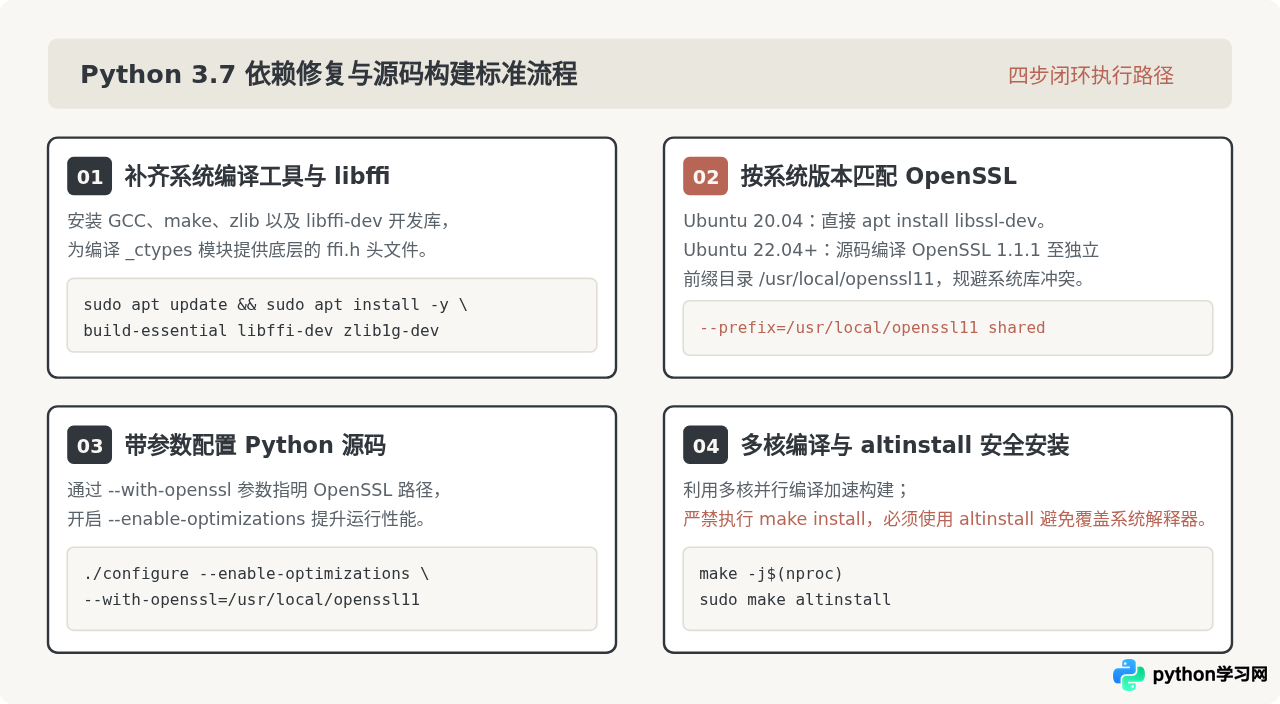Click the 'sudo make altinstall' code line
Image resolution: width=1280 pixels, height=704 pixels.
point(795,599)
